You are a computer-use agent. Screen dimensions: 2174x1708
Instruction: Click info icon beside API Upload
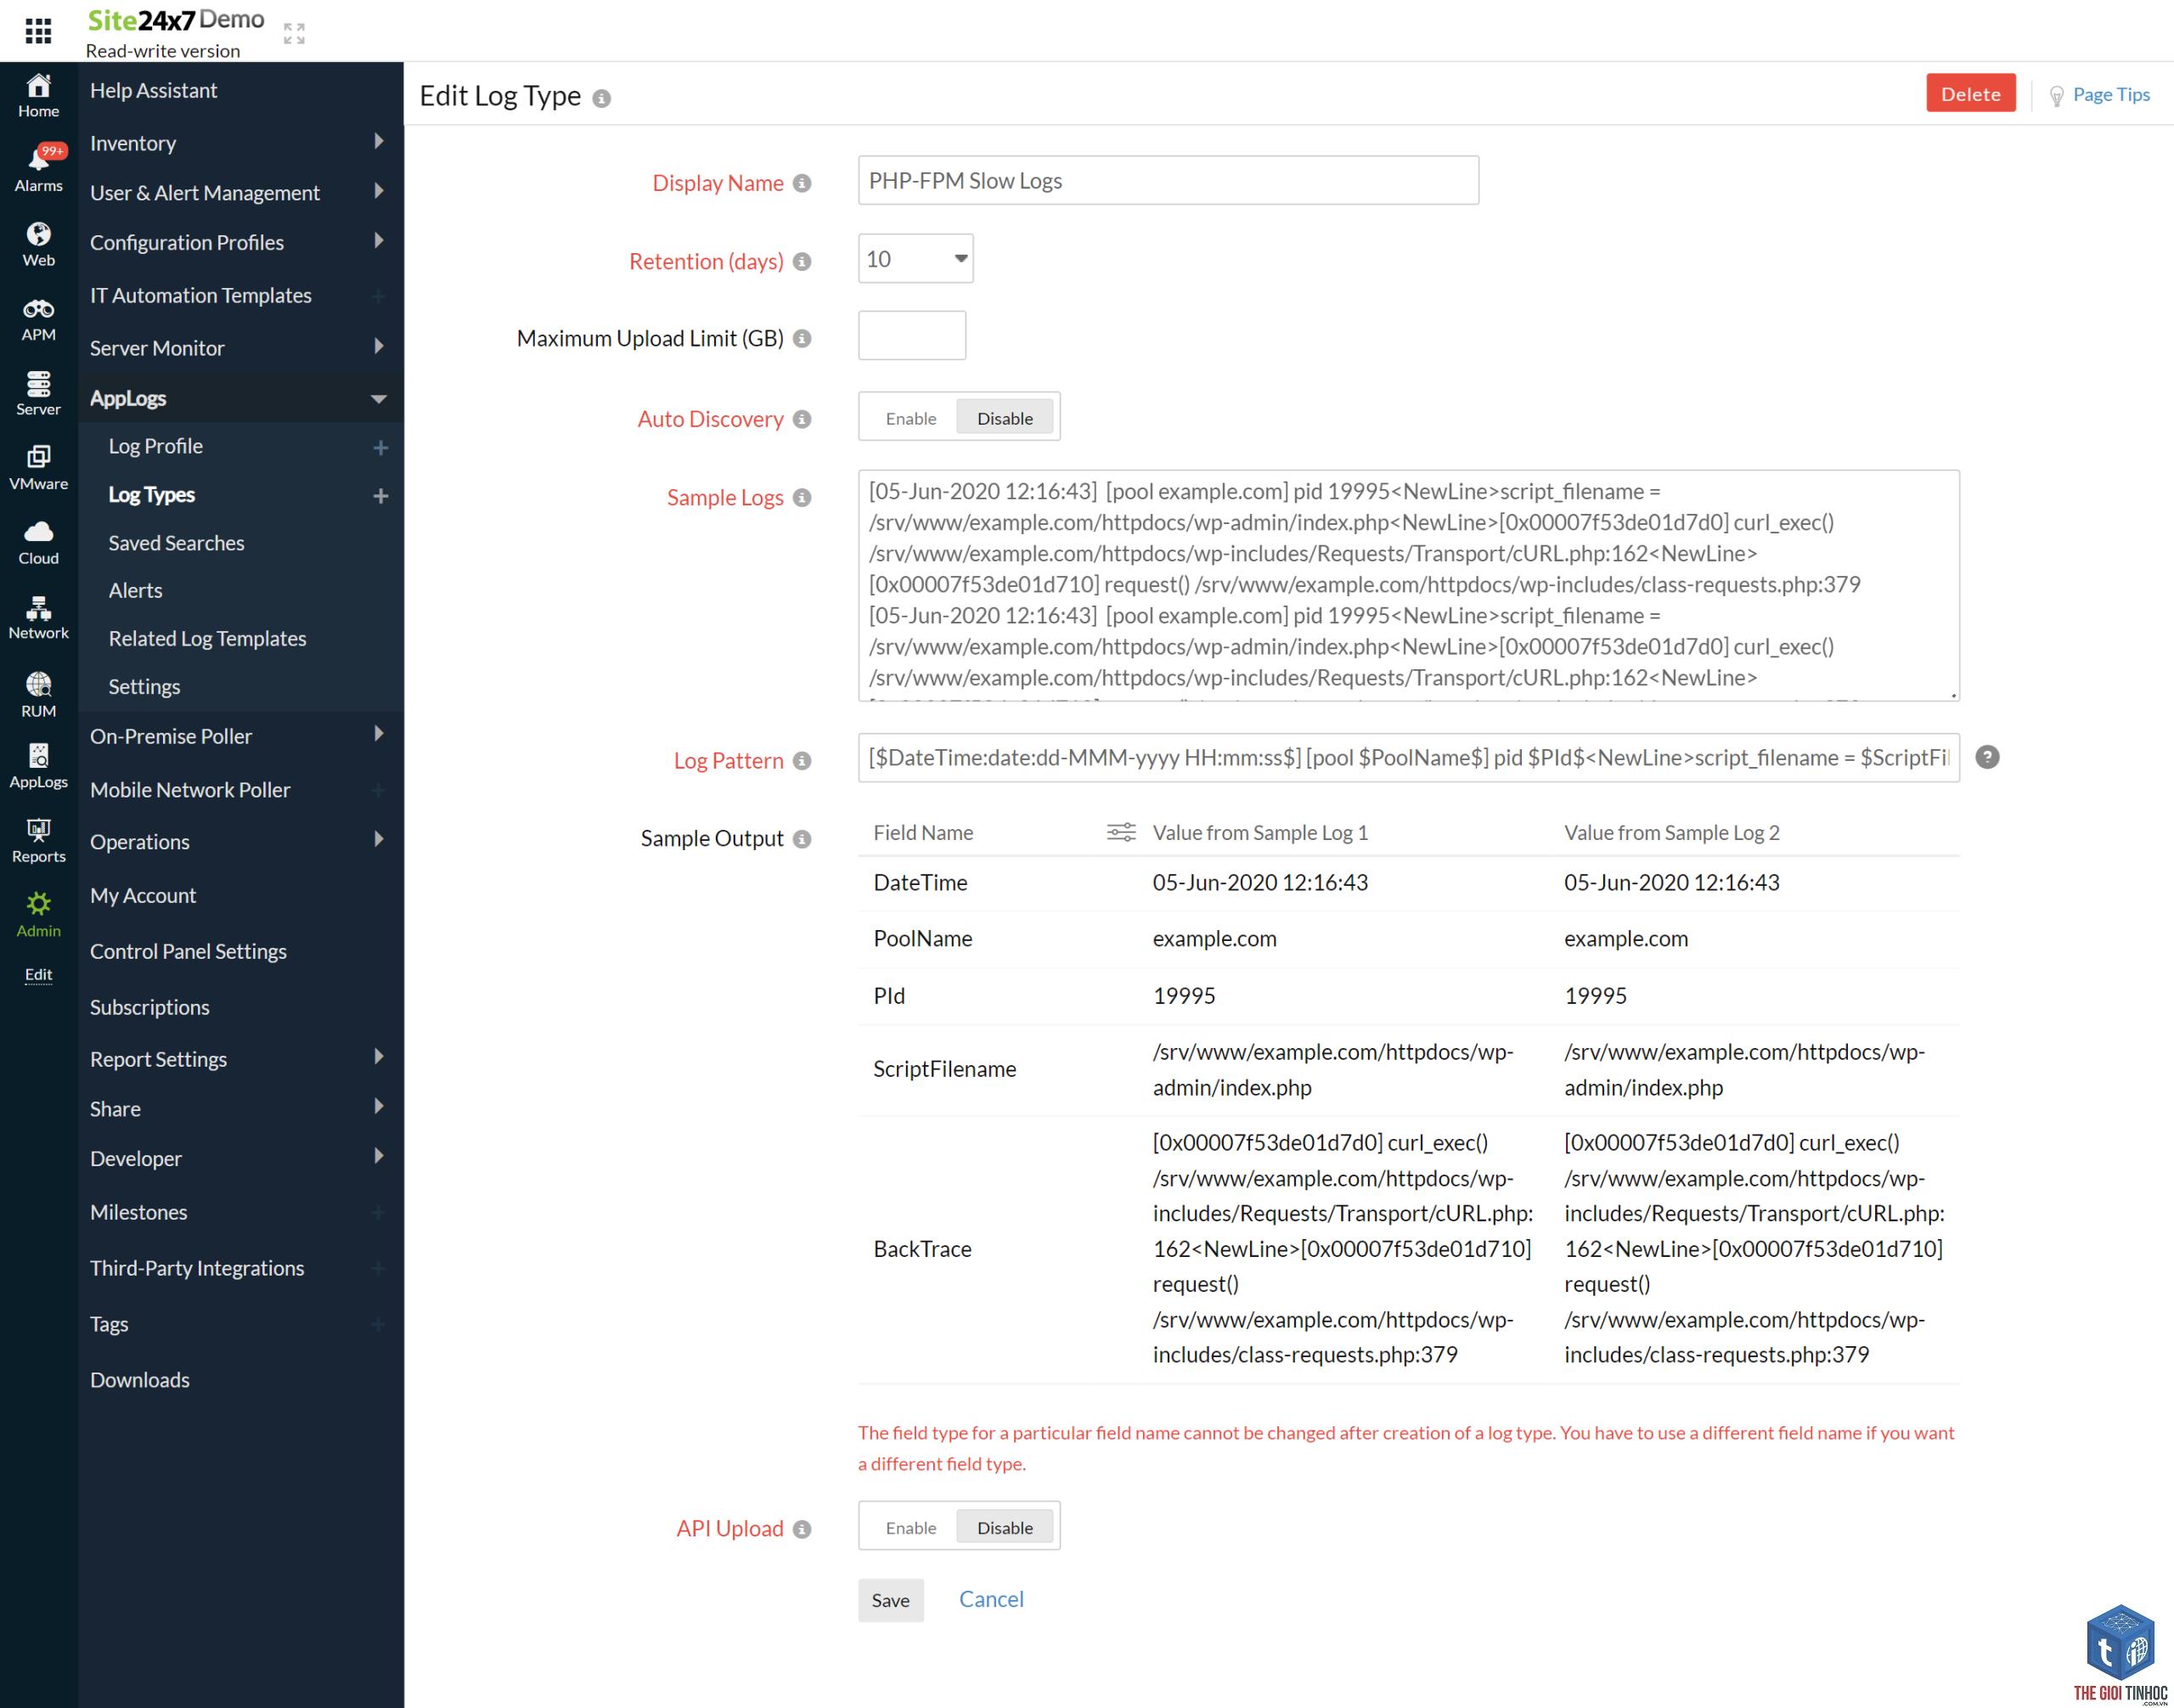coord(802,1529)
